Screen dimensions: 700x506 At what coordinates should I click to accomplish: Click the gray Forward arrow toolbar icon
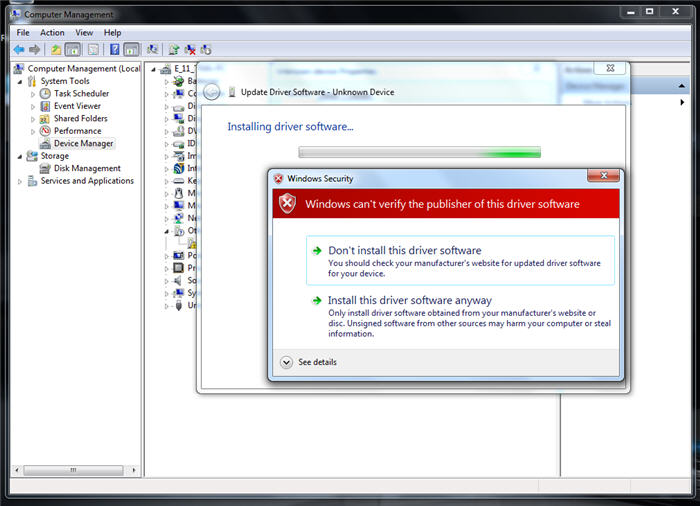click(34, 50)
